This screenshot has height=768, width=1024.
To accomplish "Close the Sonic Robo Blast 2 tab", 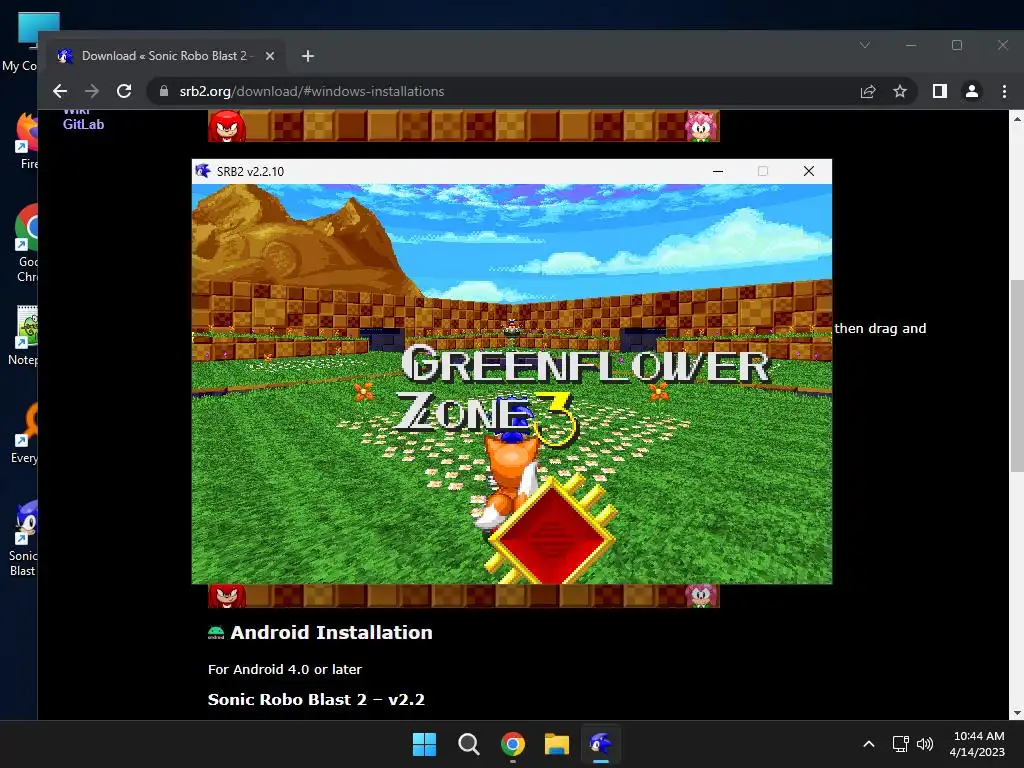I will 270,56.
